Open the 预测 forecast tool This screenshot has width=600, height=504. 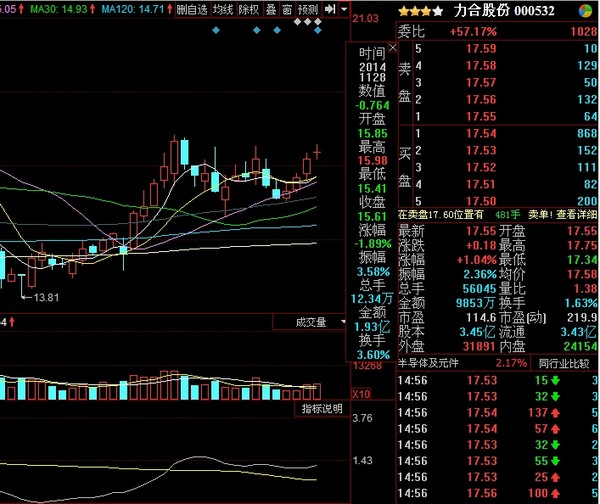[308, 10]
